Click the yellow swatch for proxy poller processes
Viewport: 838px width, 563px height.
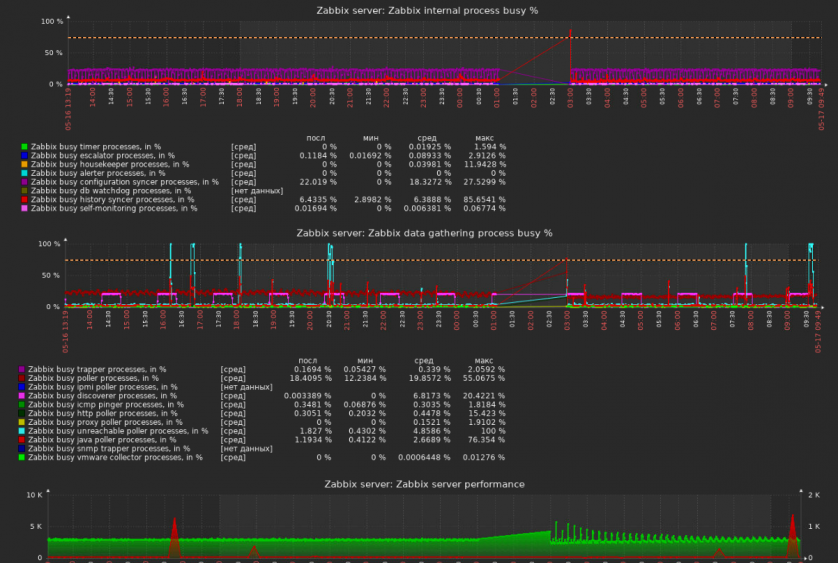21,422
